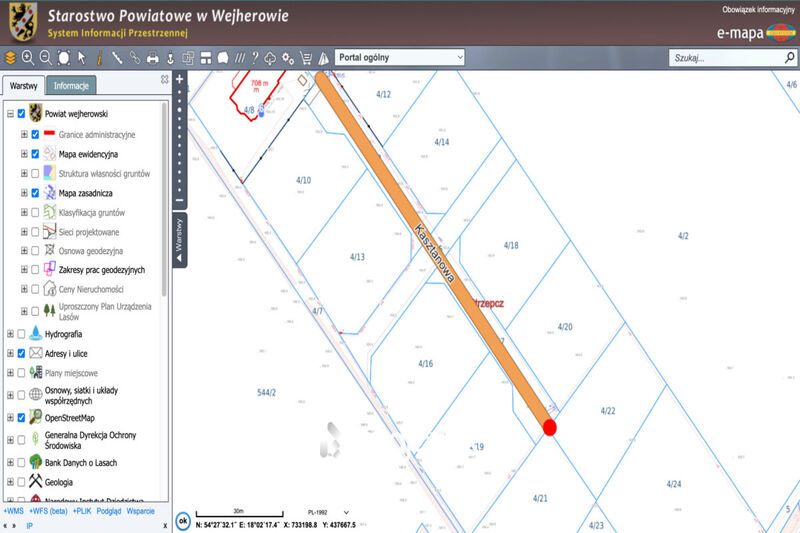The width and height of the screenshot is (800, 533).
Task: Click the layers stack toolbar icon
Action: point(10,58)
